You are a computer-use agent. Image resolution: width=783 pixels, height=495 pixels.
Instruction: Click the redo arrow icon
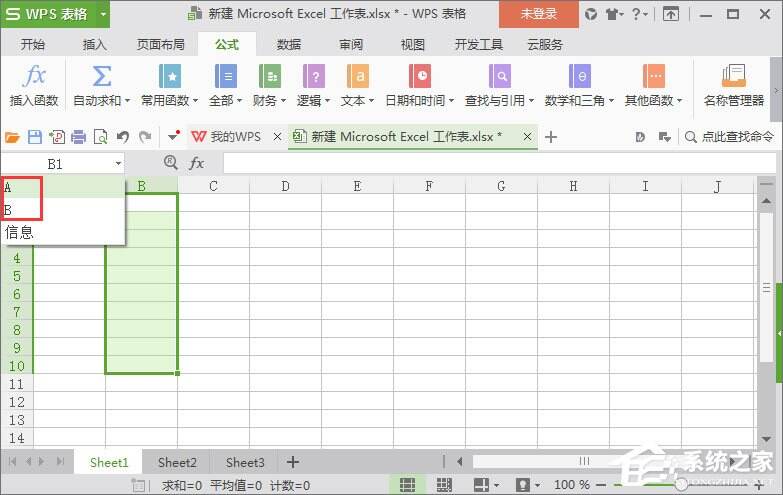tap(145, 137)
